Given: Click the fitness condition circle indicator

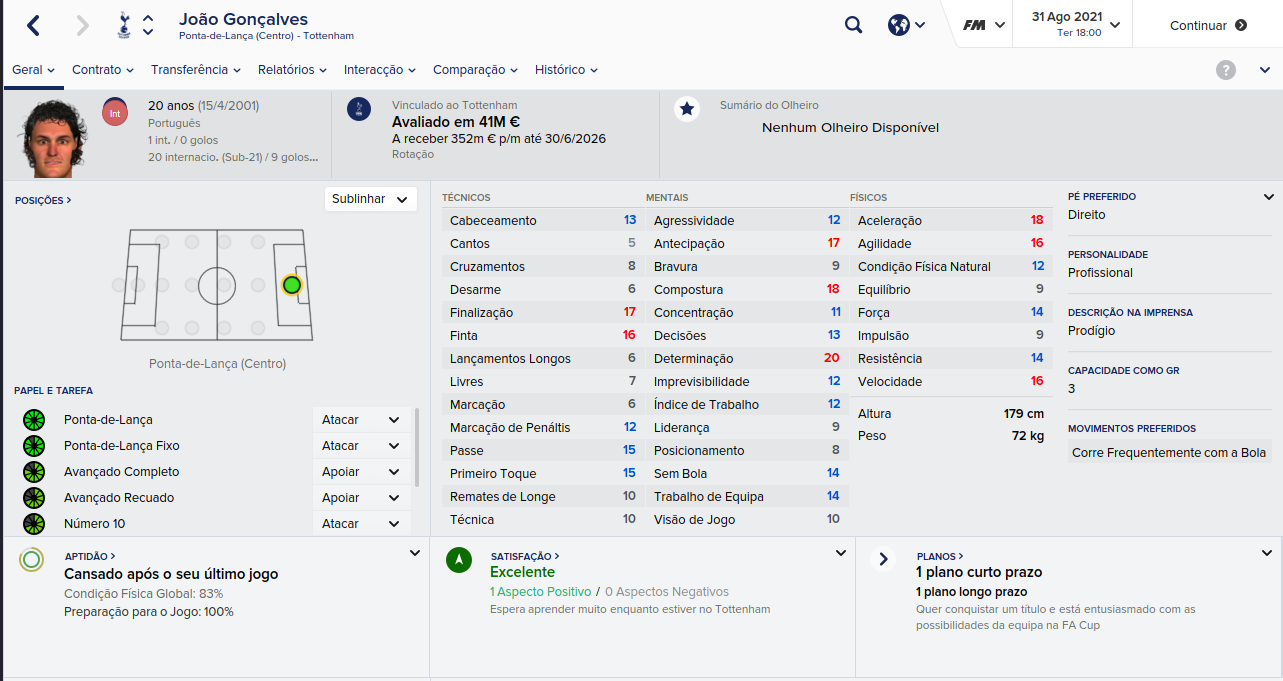Looking at the screenshot, I should [x=31, y=560].
